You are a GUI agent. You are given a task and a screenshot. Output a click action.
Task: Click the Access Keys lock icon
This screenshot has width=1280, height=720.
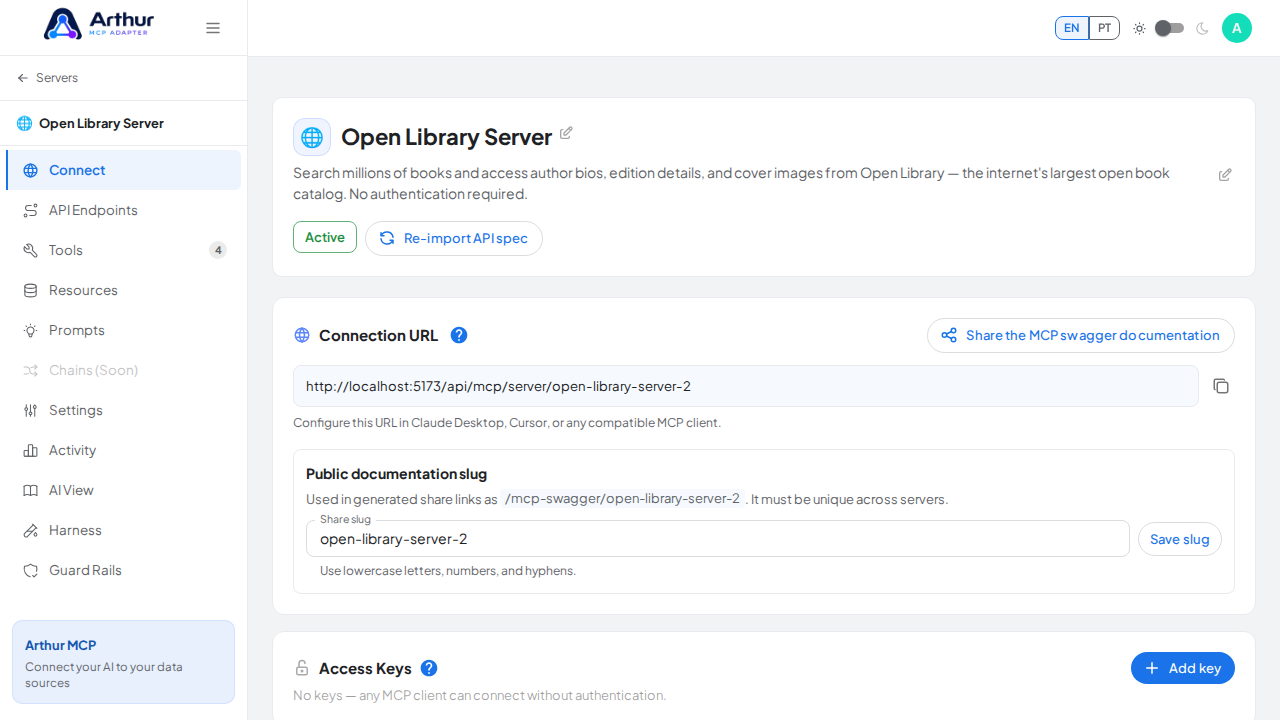[302, 668]
